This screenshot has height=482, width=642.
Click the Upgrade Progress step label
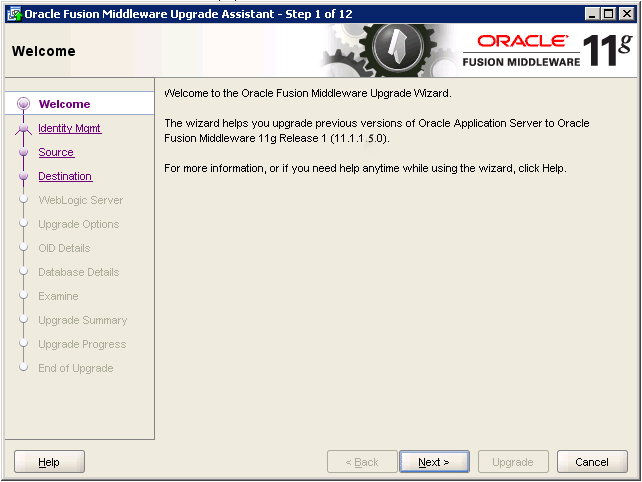pos(82,344)
